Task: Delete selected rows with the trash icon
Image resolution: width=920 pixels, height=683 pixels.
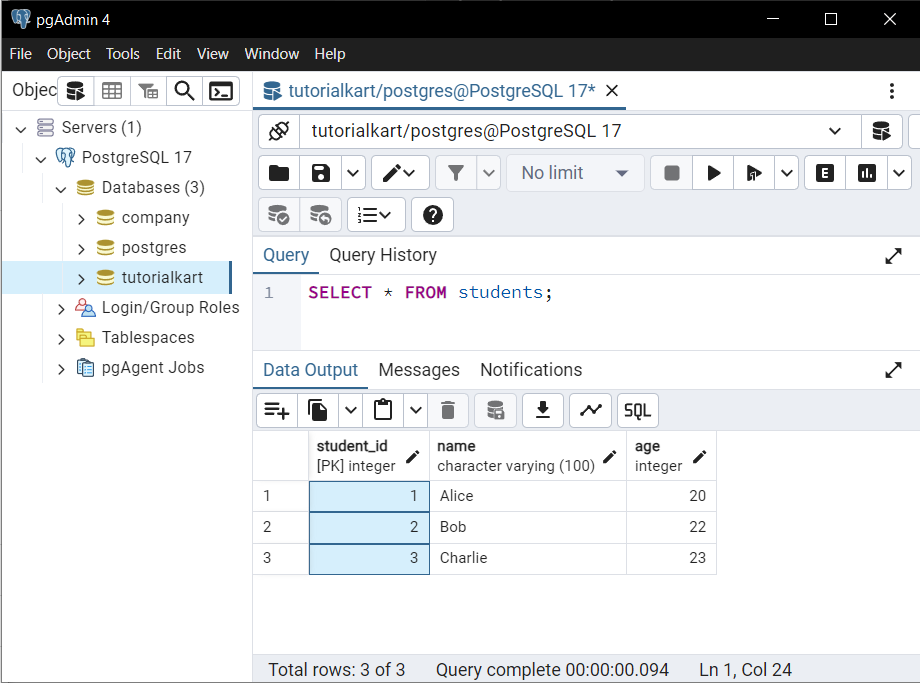Action: pyautogui.click(x=448, y=410)
